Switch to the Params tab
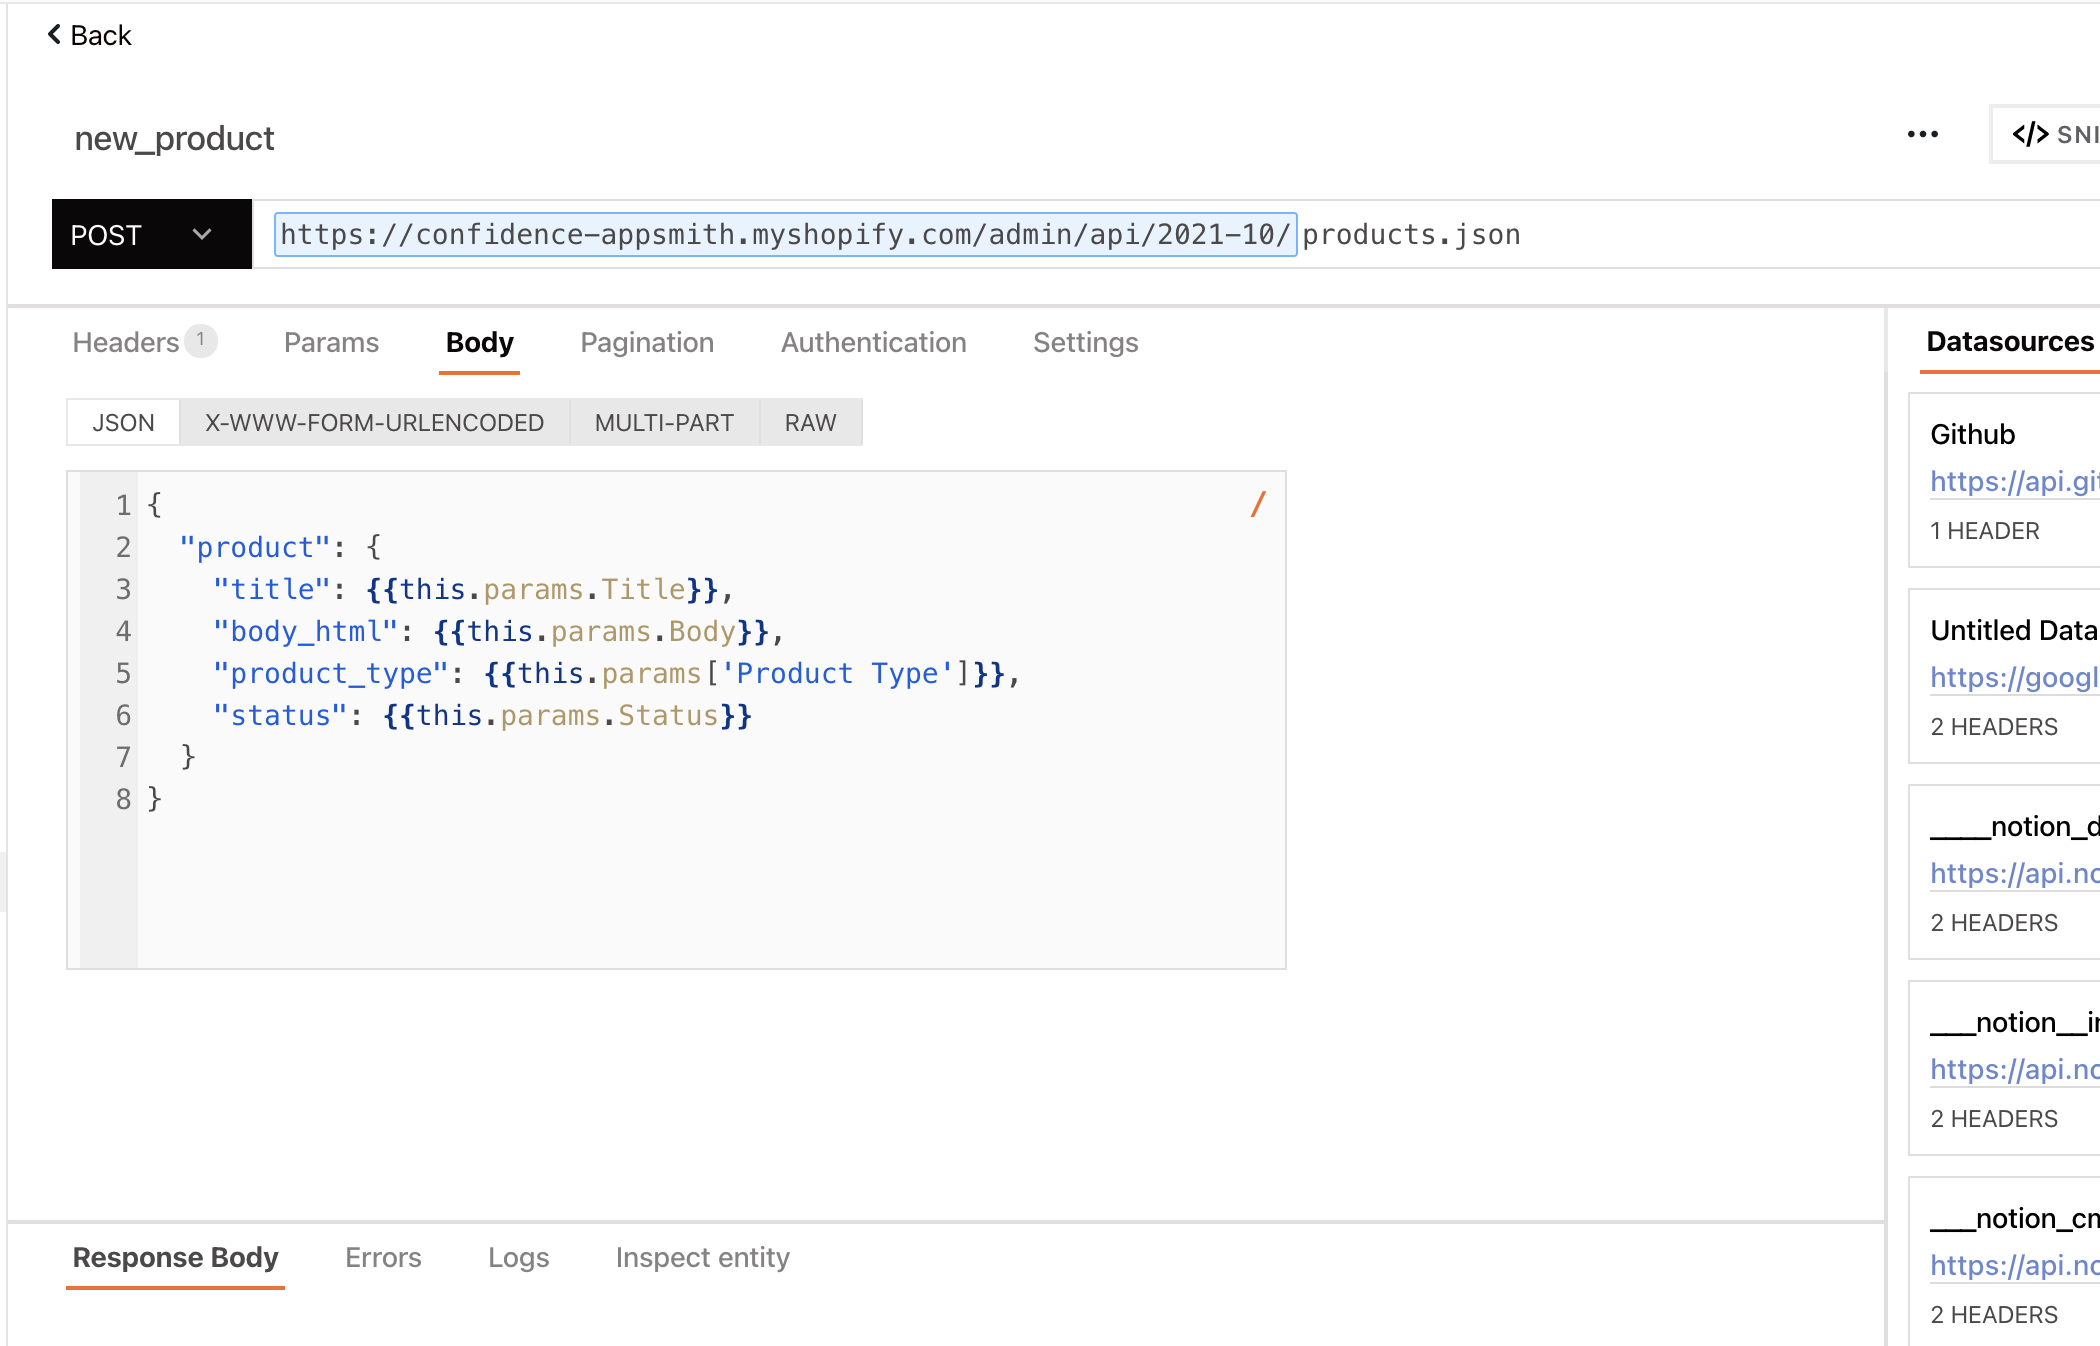The height and width of the screenshot is (1346, 2100). click(331, 342)
